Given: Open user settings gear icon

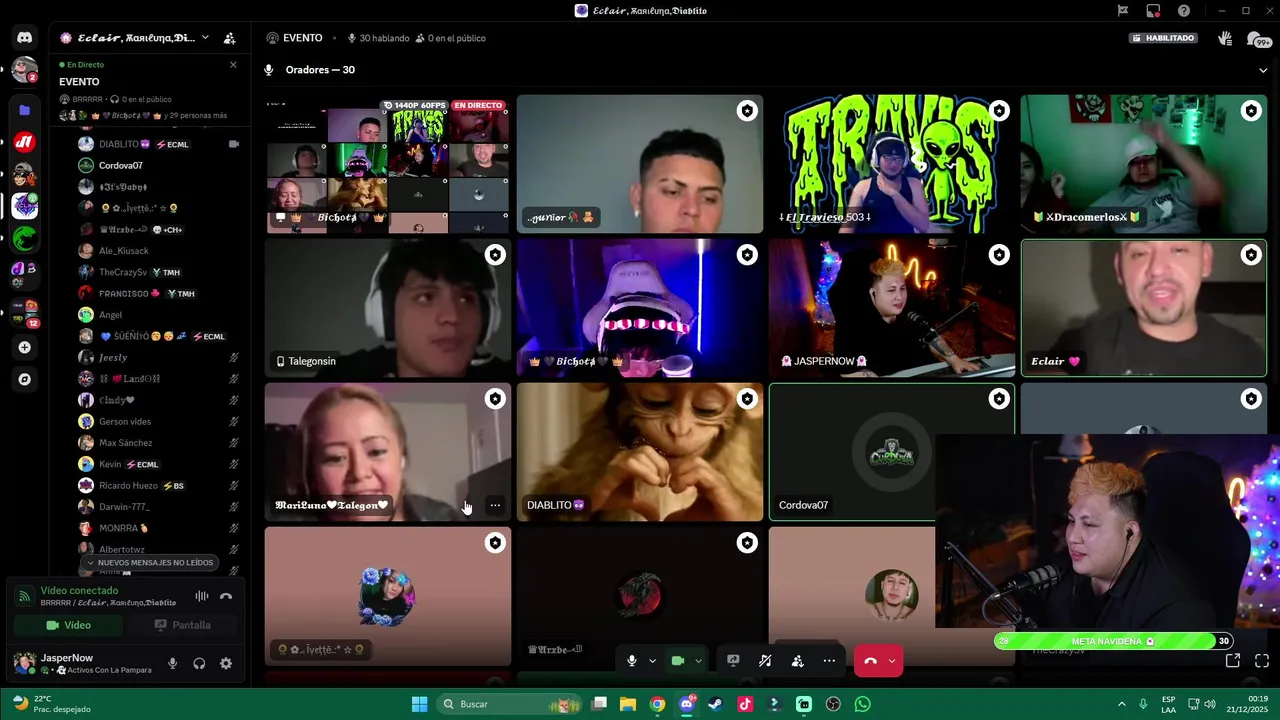Looking at the screenshot, I should (226, 663).
